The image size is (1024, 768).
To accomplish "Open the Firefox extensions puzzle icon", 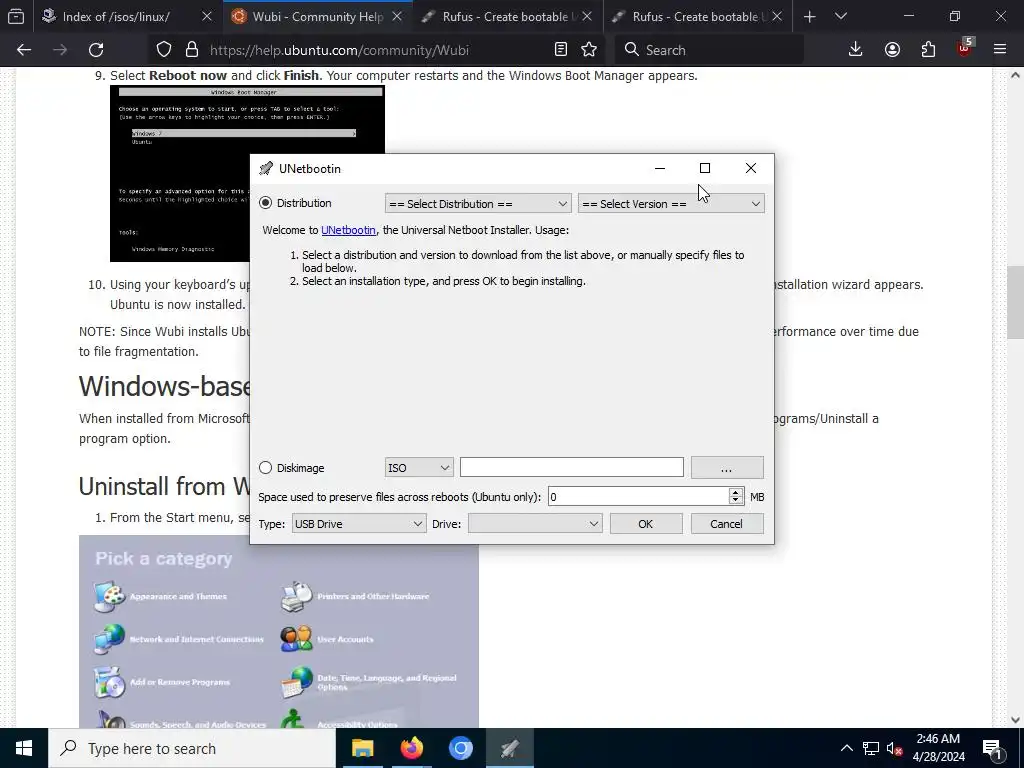I will [x=928, y=50].
